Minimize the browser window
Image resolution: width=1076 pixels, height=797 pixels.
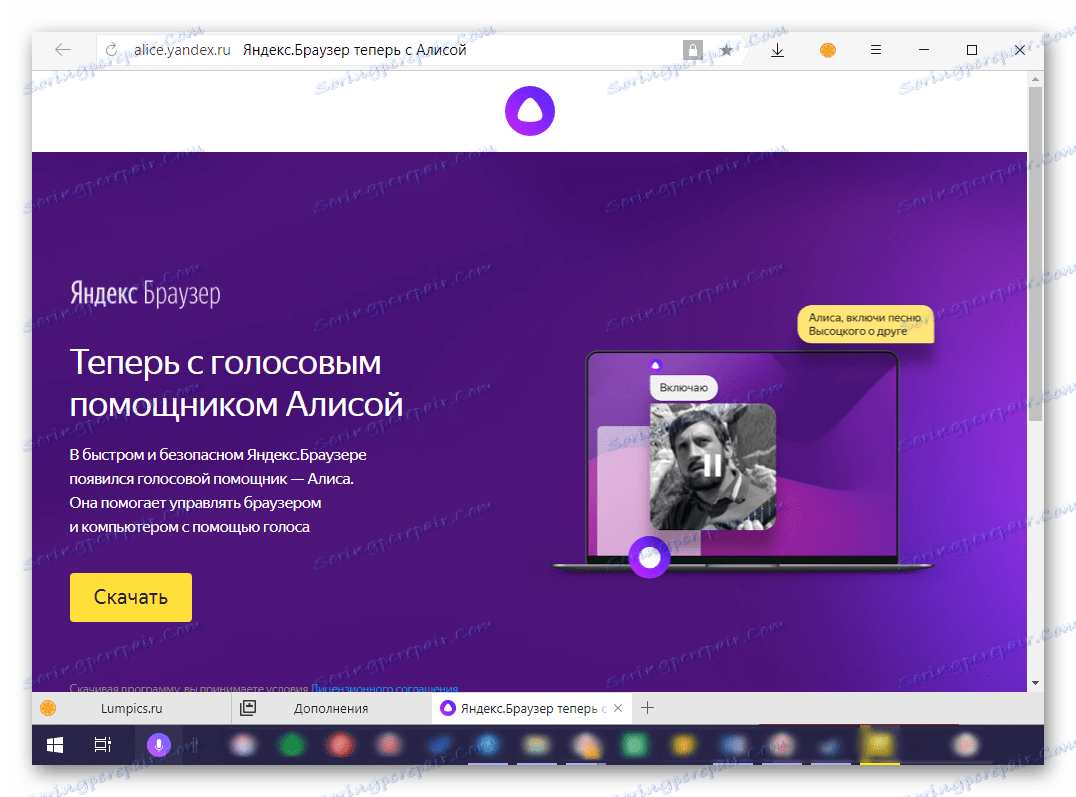(924, 49)
